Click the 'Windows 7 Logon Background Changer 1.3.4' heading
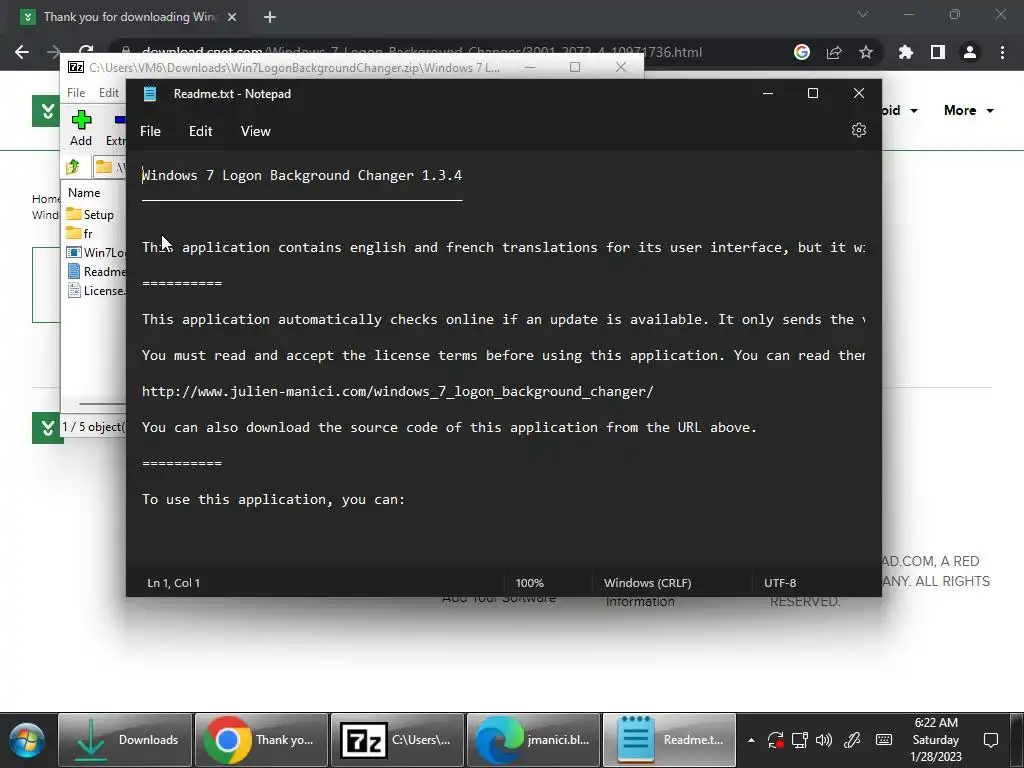The image size is (1024, 768). pyautogui.click(x=302, y=175)
